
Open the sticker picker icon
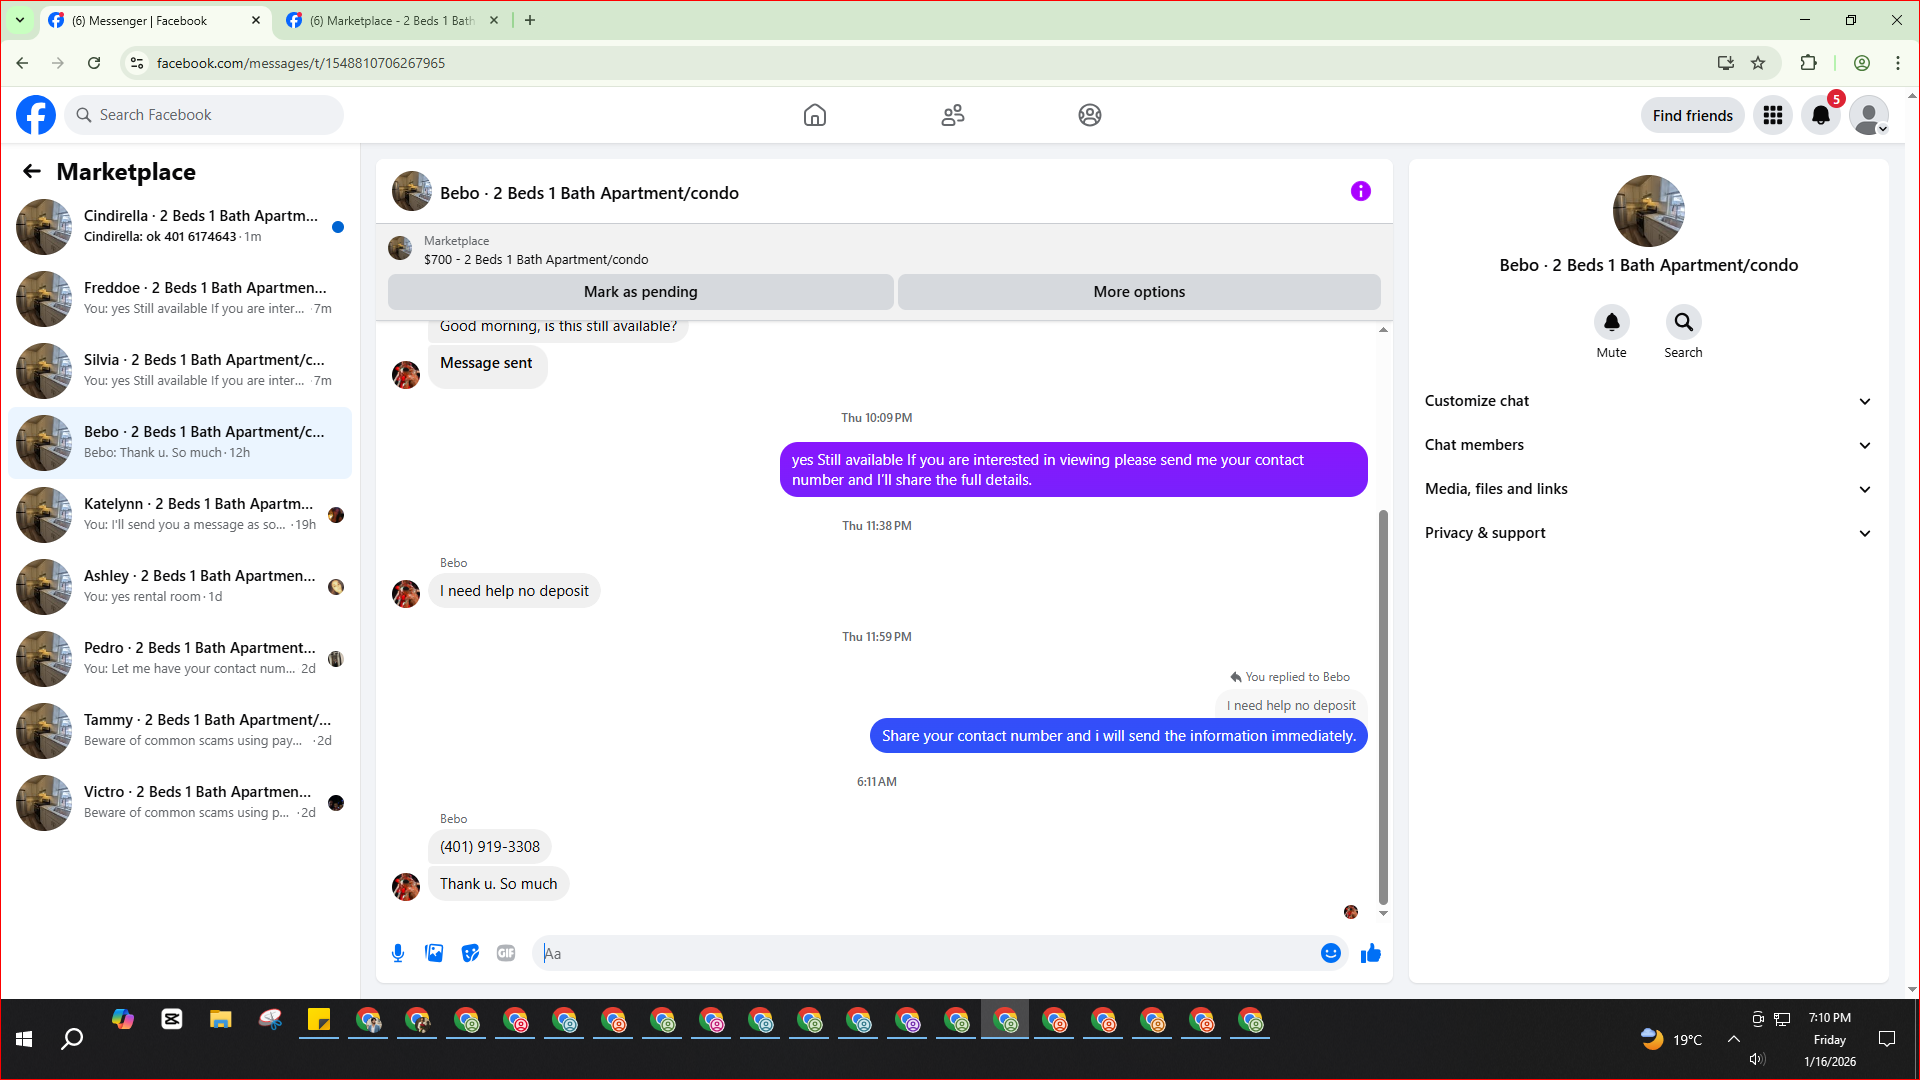(x=470, y=953)
